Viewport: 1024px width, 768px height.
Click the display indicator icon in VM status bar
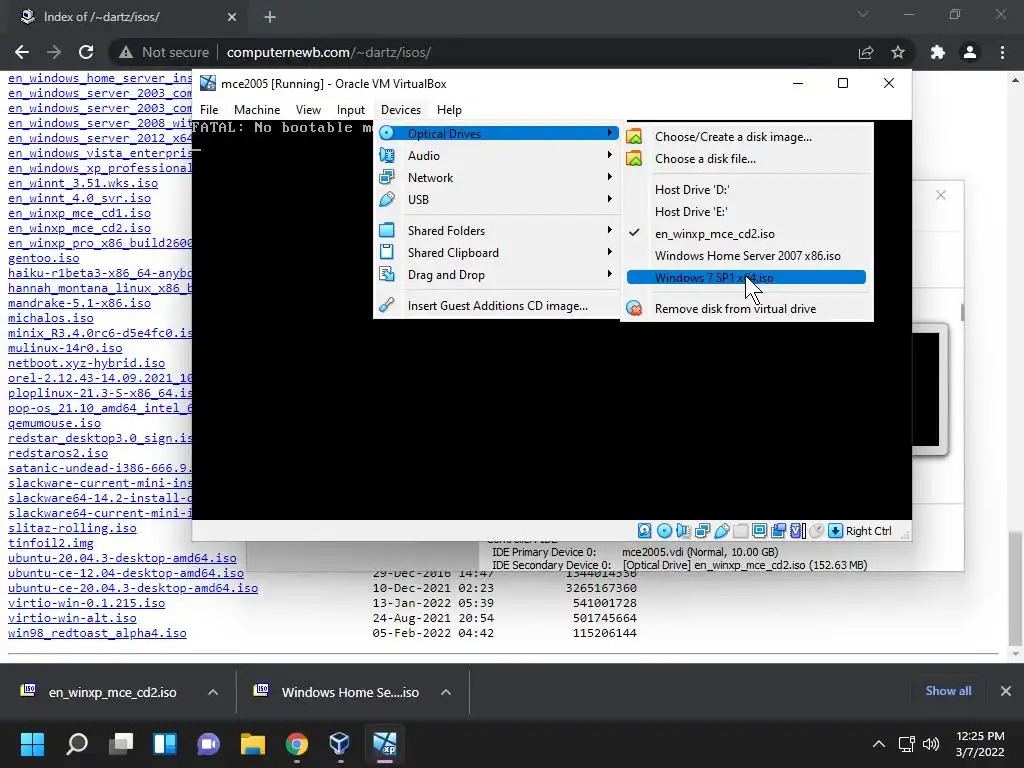point(760,531)
